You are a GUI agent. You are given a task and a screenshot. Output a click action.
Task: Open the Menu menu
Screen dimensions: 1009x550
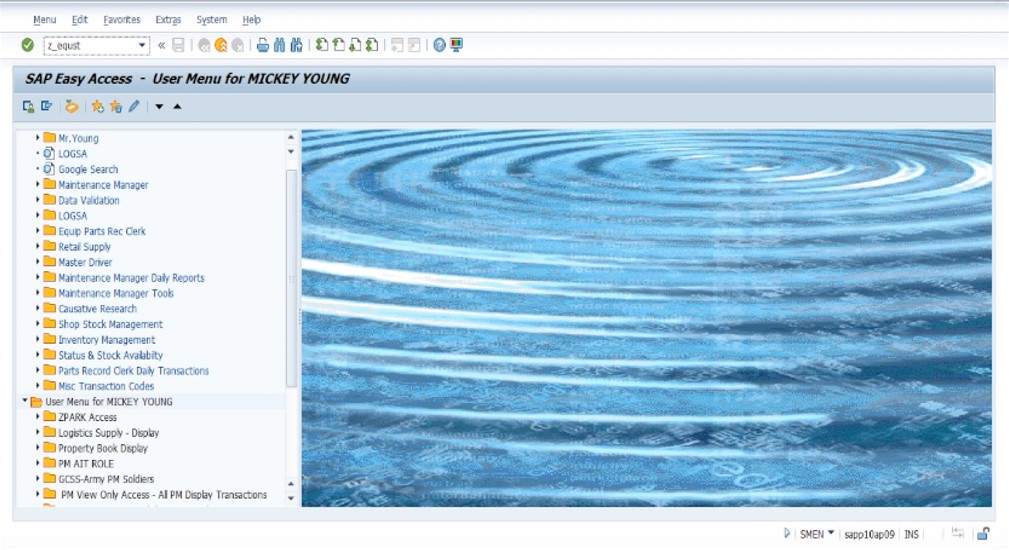coord(44,20)
